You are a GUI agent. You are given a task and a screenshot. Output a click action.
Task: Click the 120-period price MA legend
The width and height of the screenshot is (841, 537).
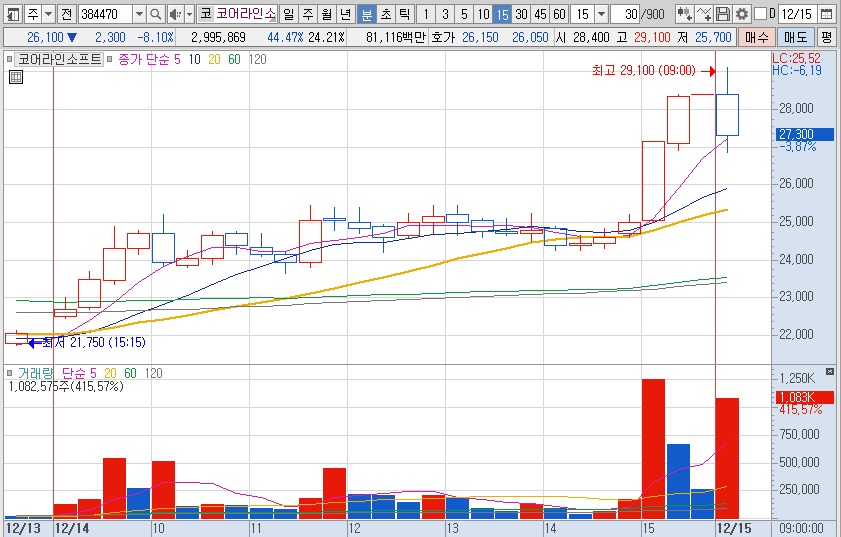tap(257, 60)
